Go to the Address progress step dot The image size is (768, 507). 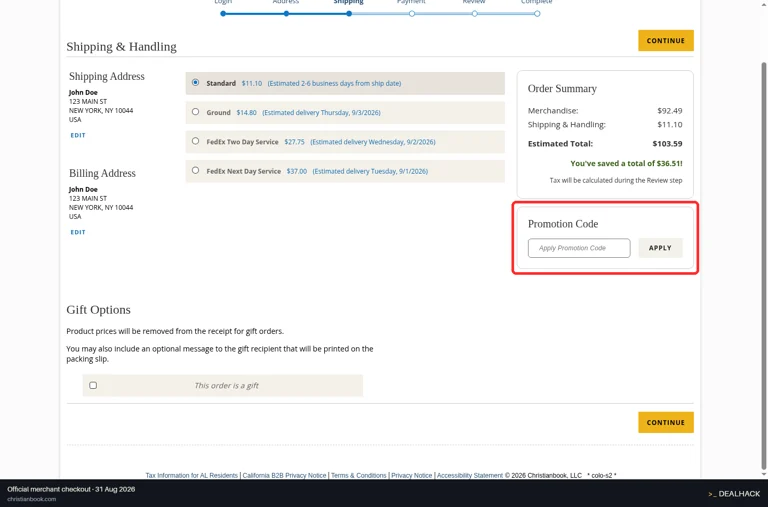coord(286,14)
